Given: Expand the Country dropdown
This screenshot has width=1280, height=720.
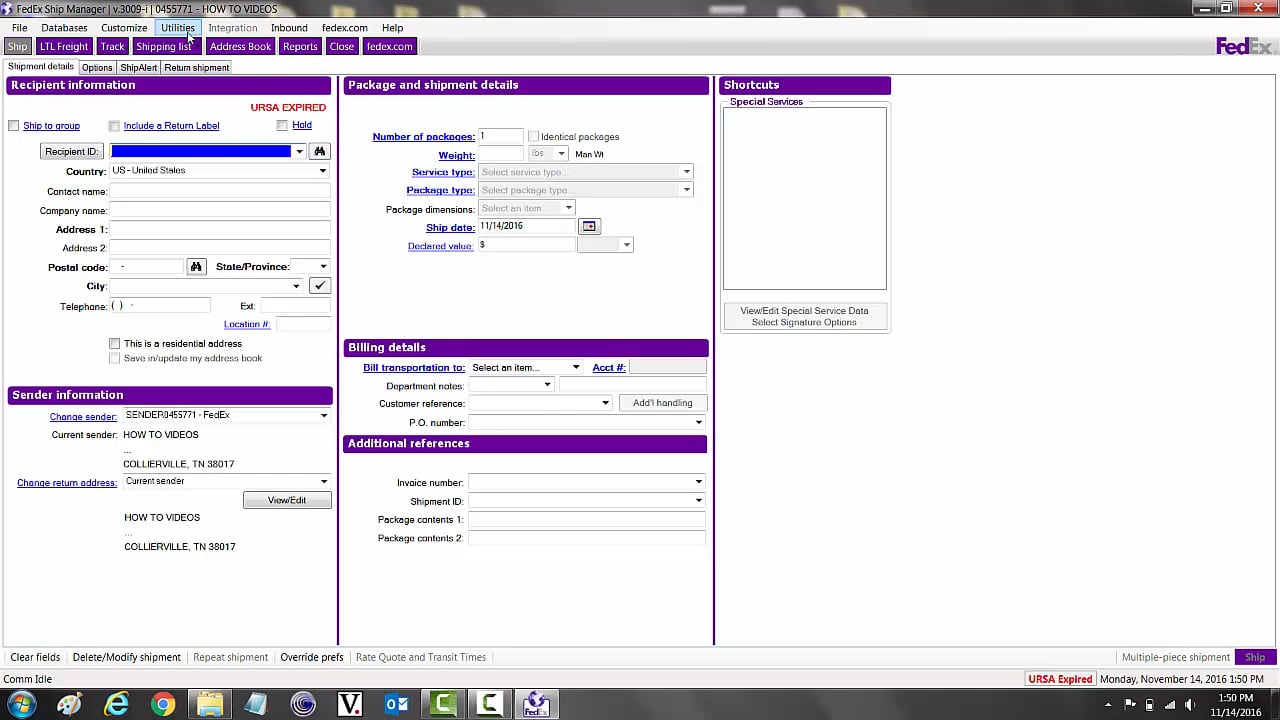Looking at the screenshot, I should point(220,171).
